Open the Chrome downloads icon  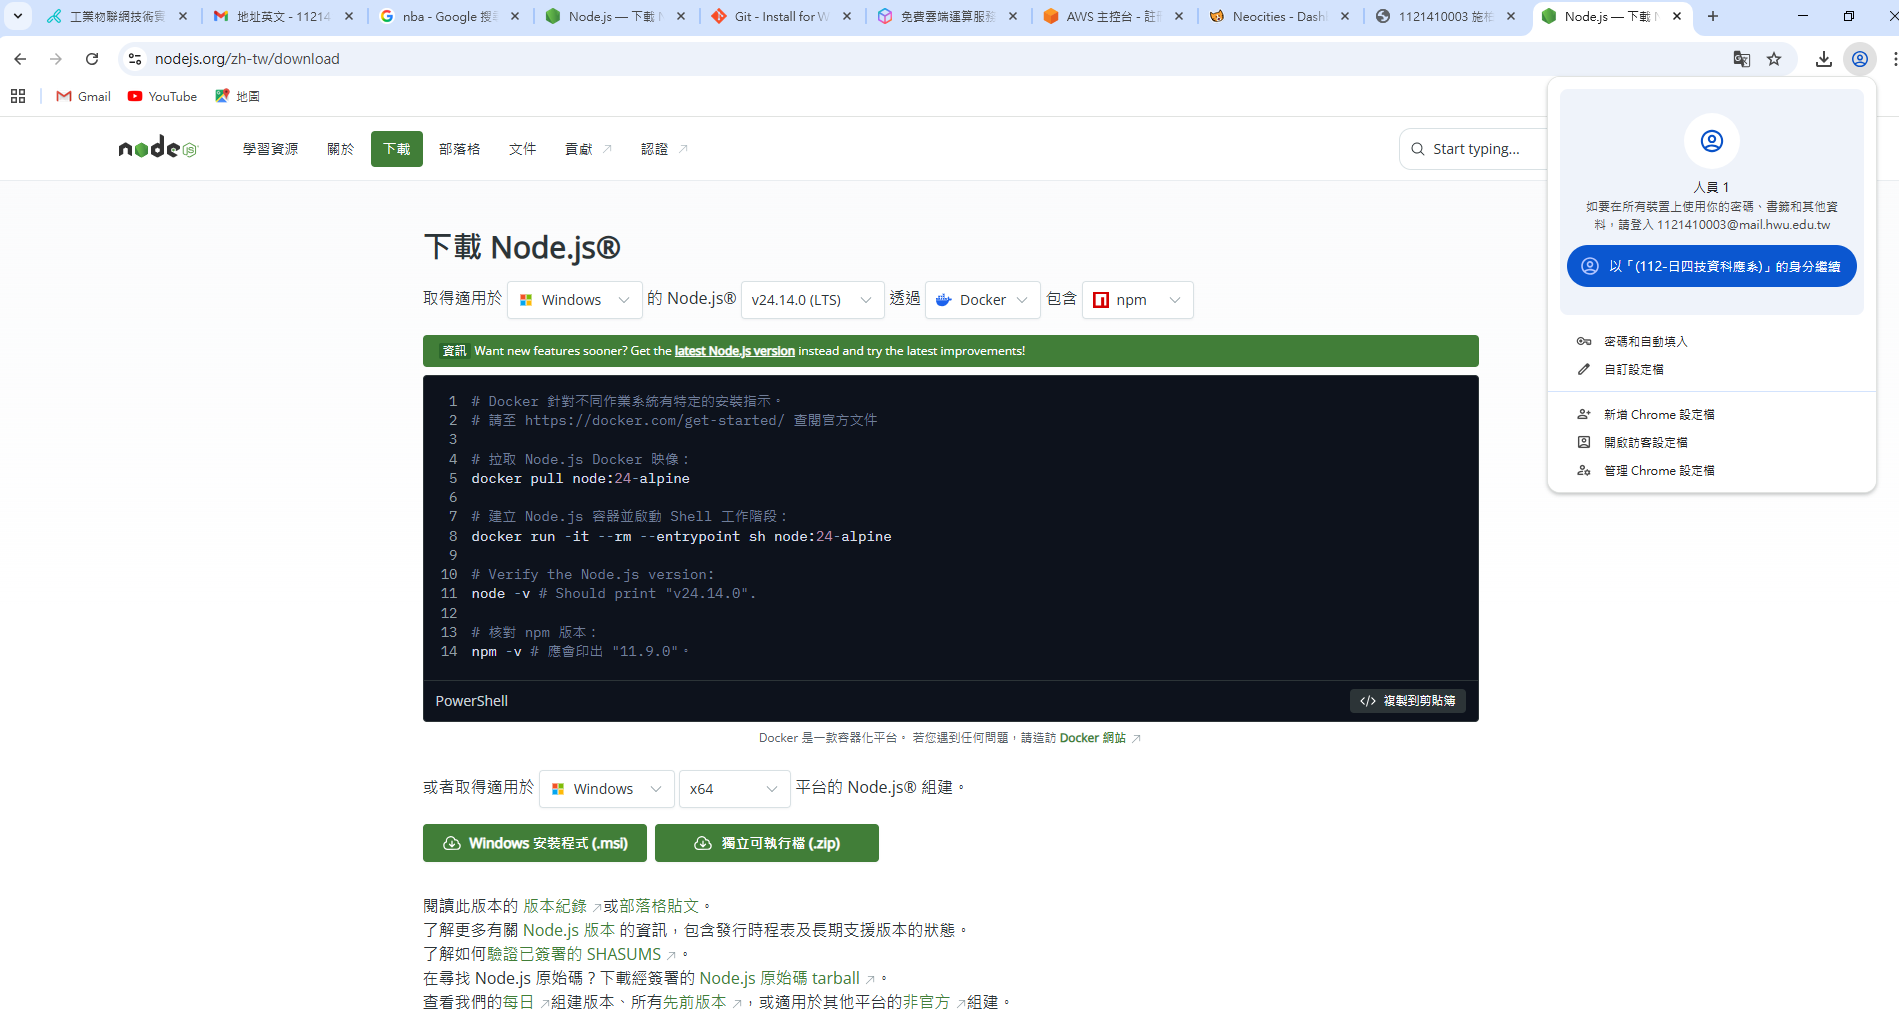[1823, 59]
